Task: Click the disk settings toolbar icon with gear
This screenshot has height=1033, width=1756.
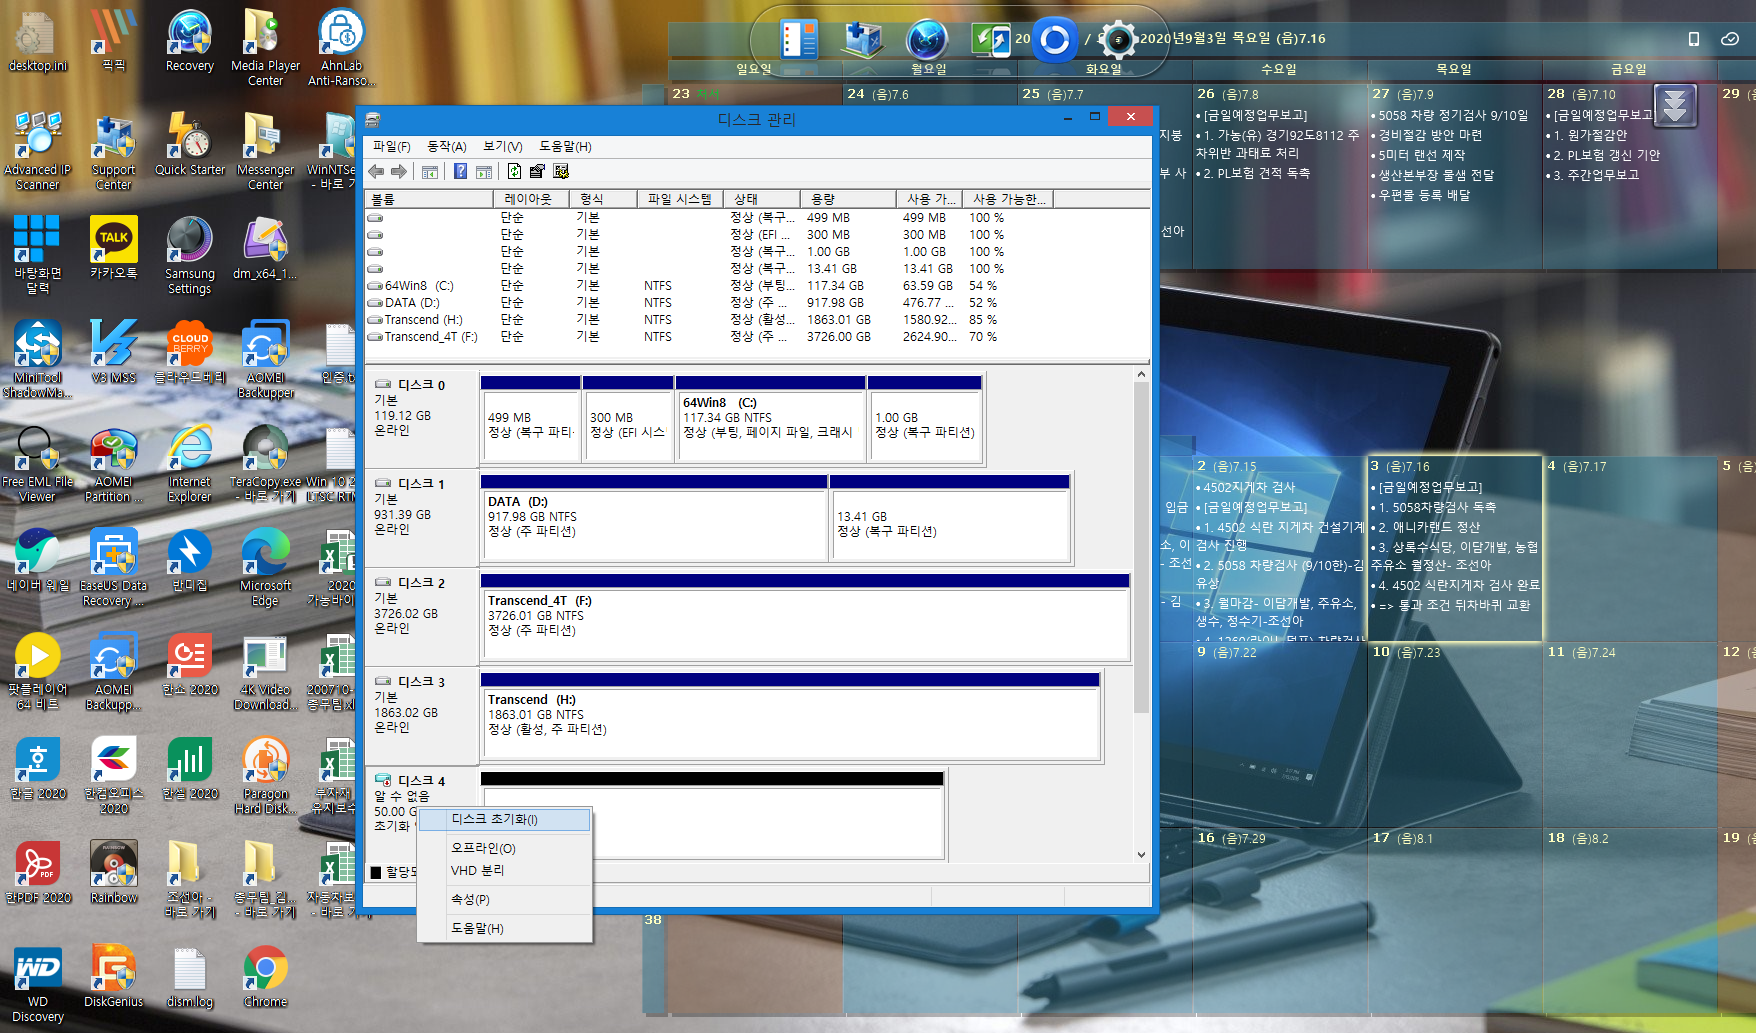Action: (561, 171)
